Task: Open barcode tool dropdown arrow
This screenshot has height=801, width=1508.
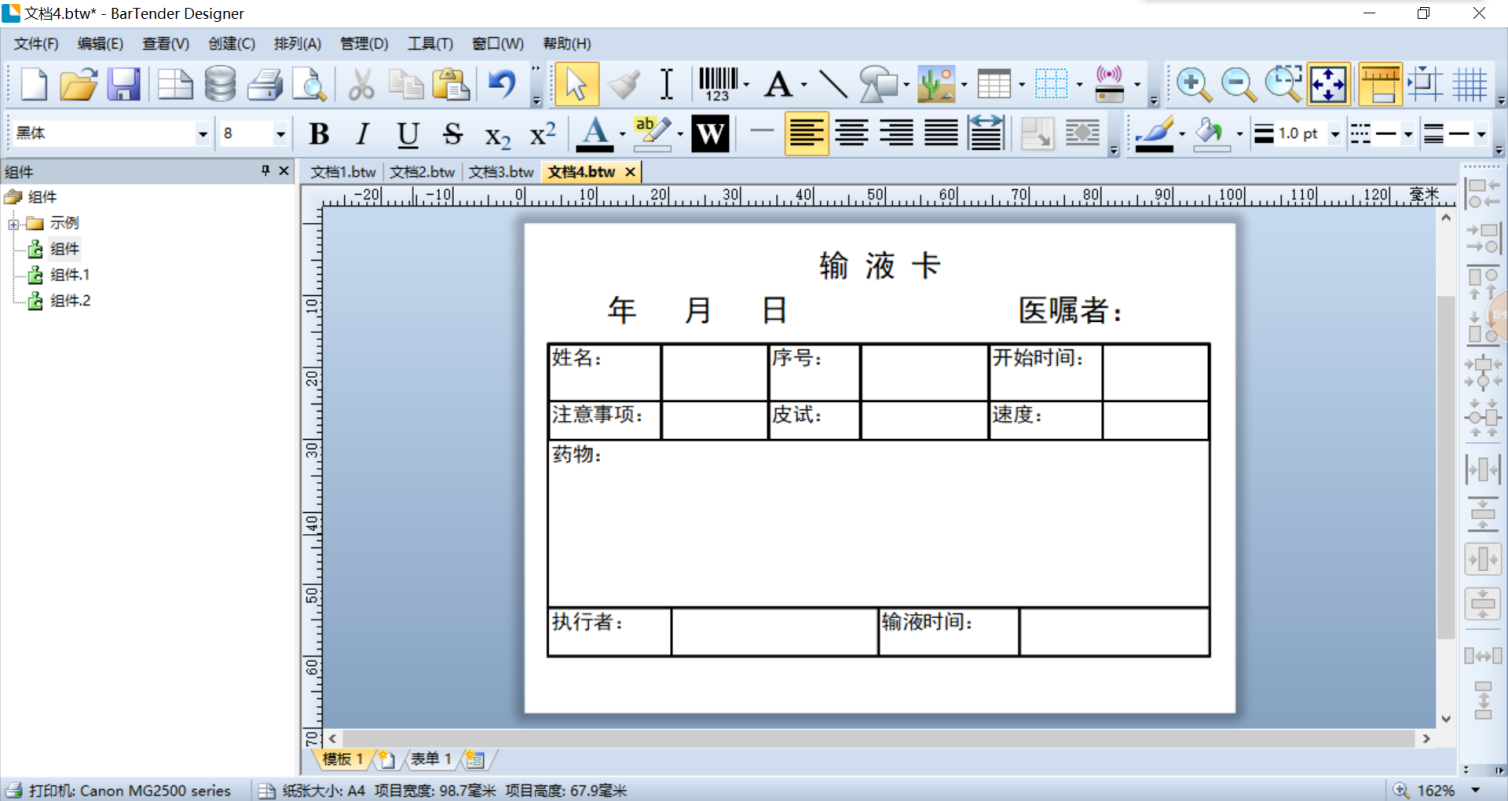Action: point(747,84)
